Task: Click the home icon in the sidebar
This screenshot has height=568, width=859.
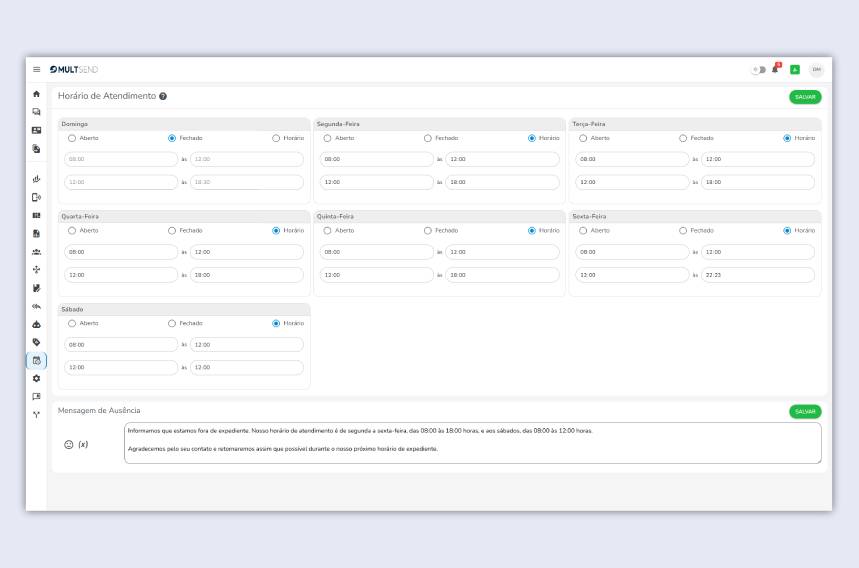Action: (37, 94)
